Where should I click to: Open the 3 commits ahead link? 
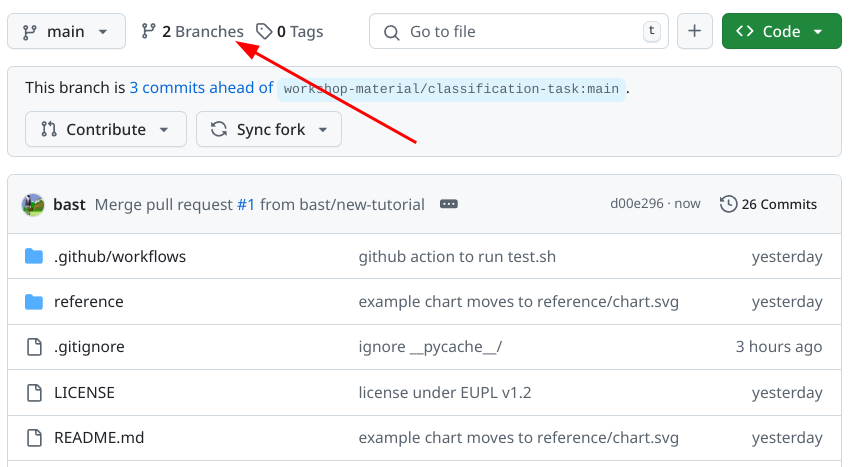(x=201, y=88)
